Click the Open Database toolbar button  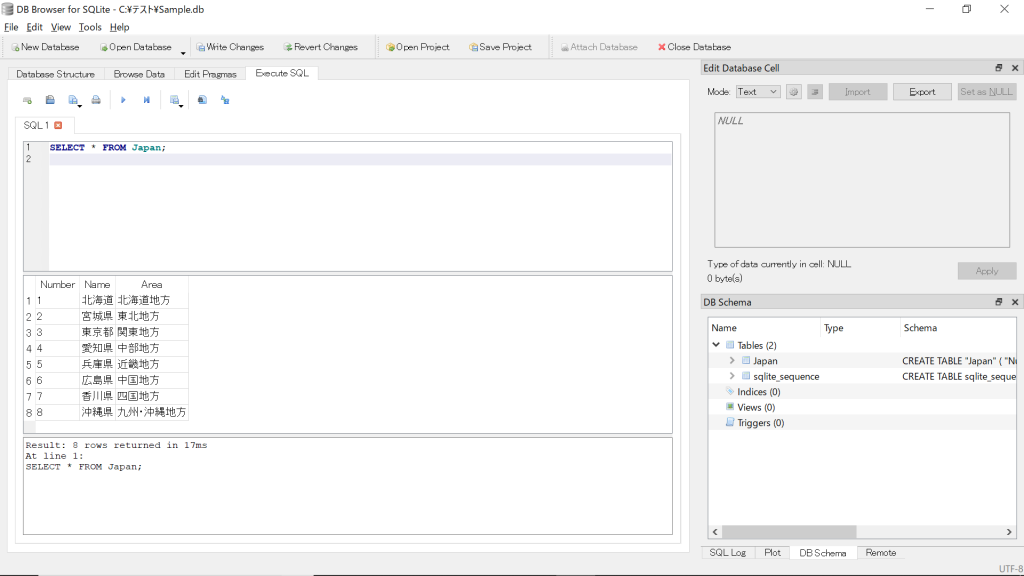[135, 47]
